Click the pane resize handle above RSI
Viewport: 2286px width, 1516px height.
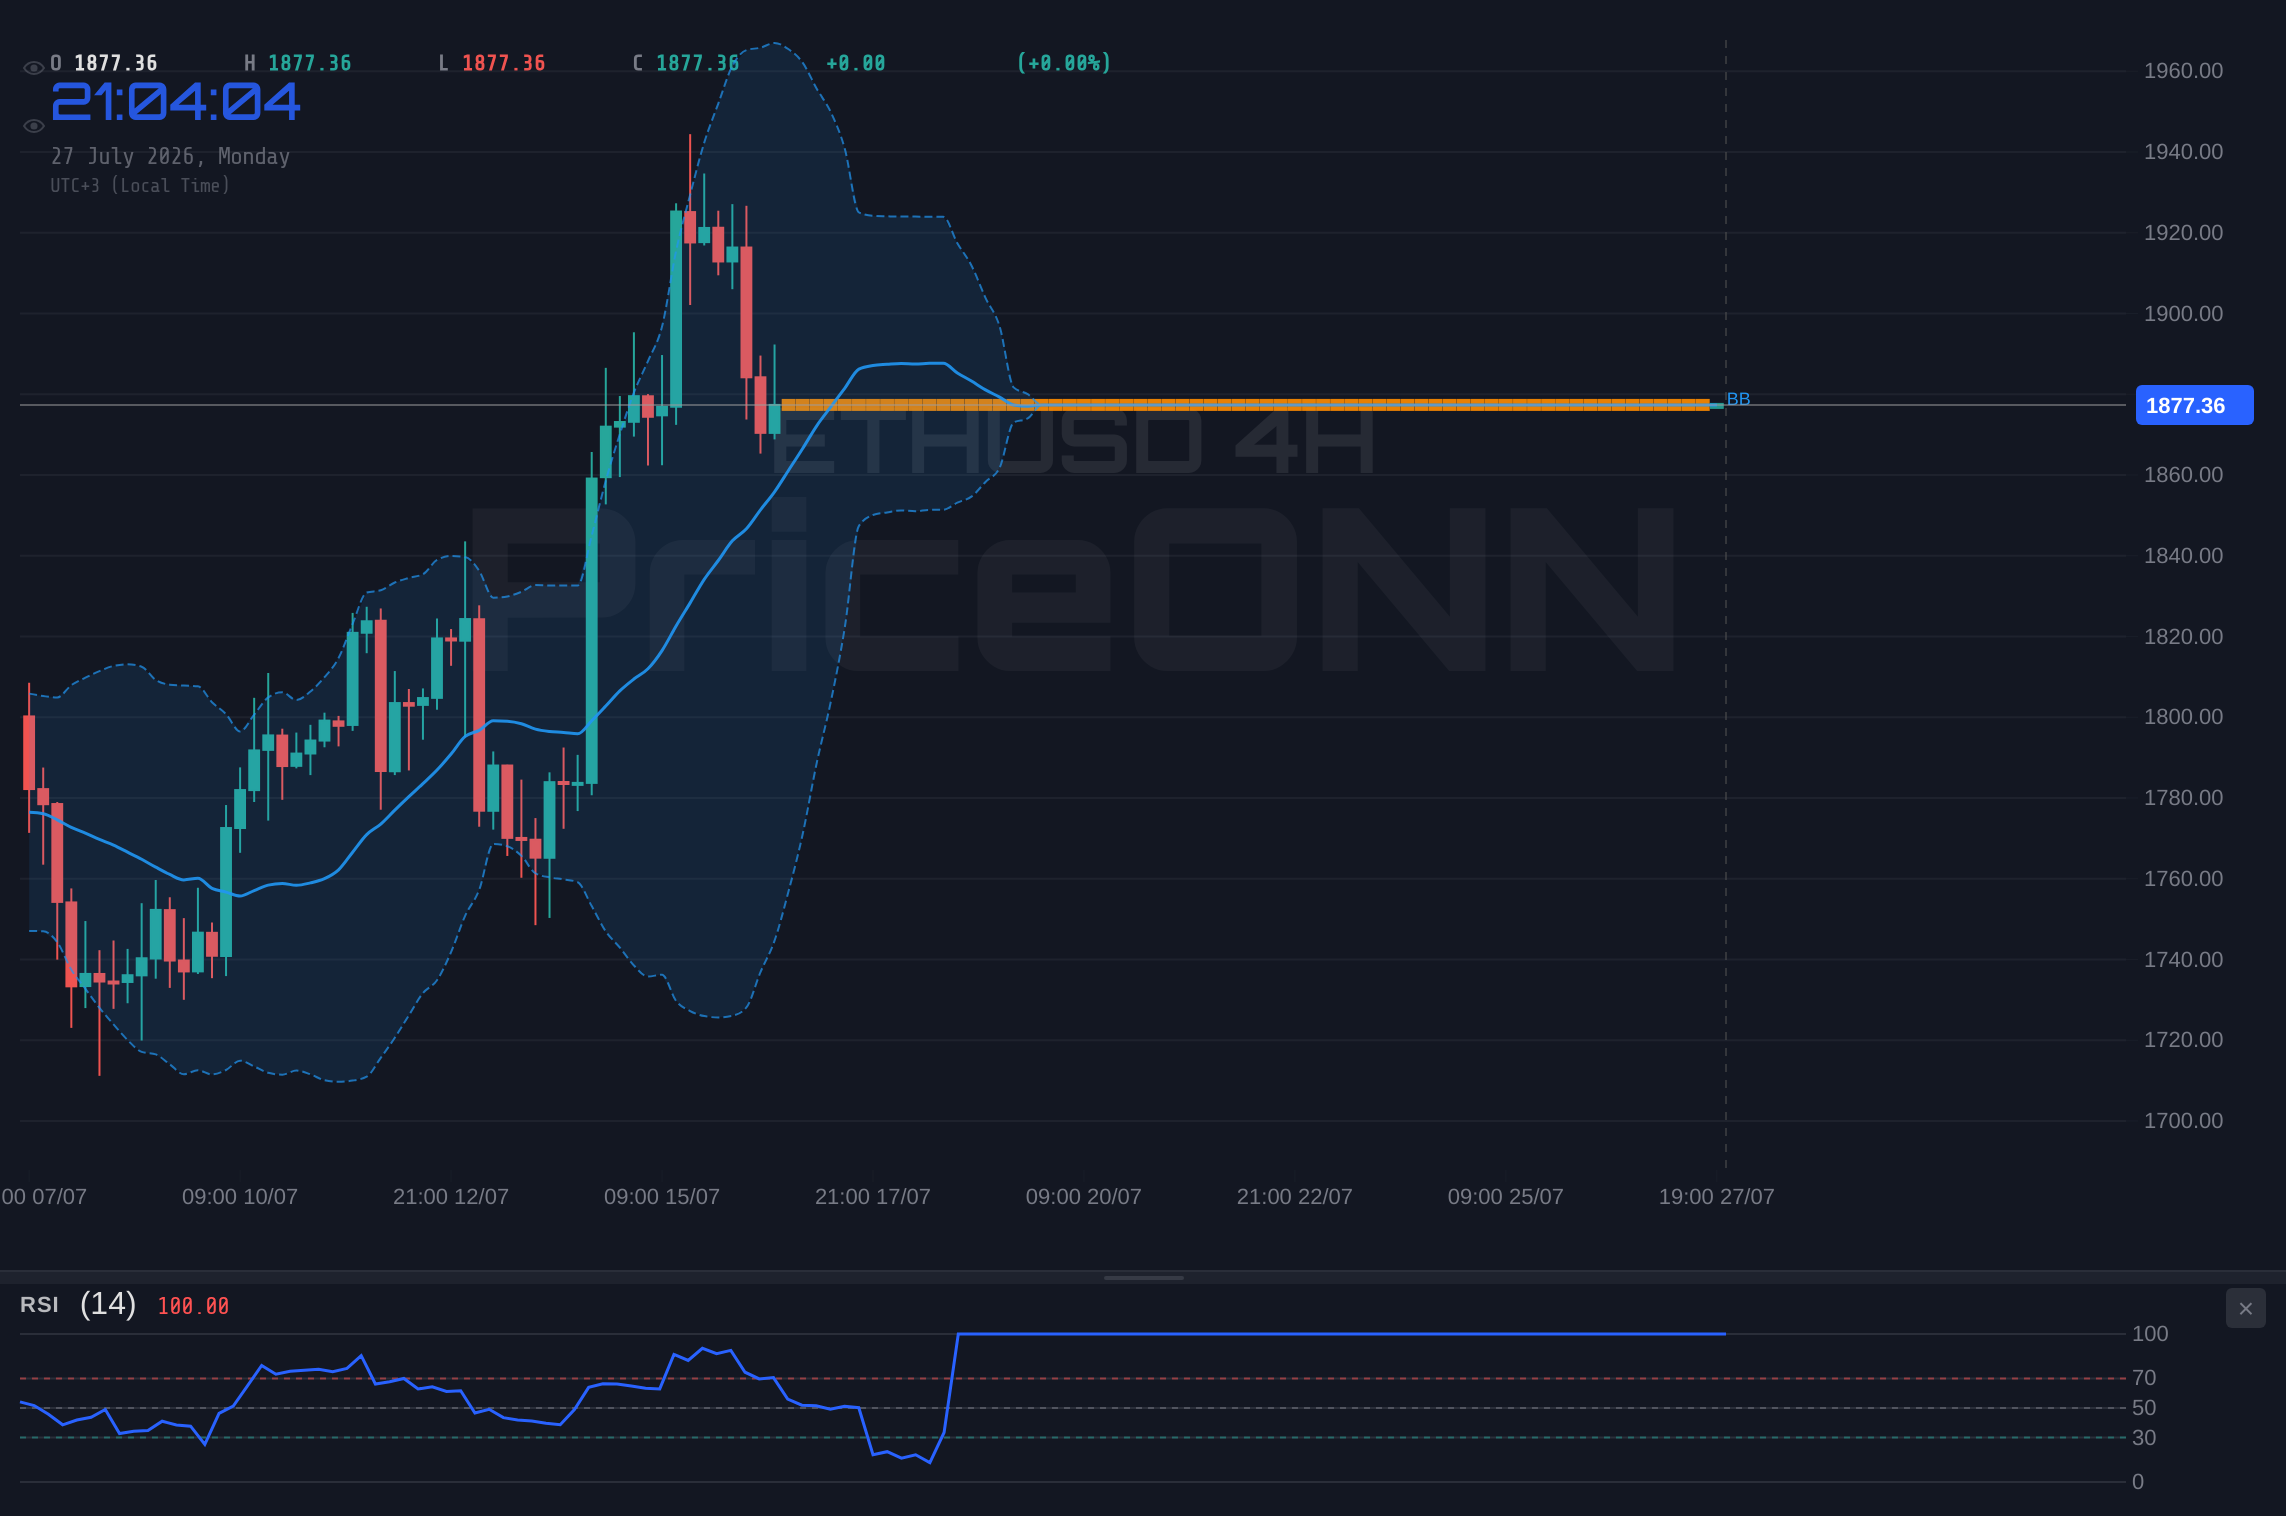(1143, 1277)
